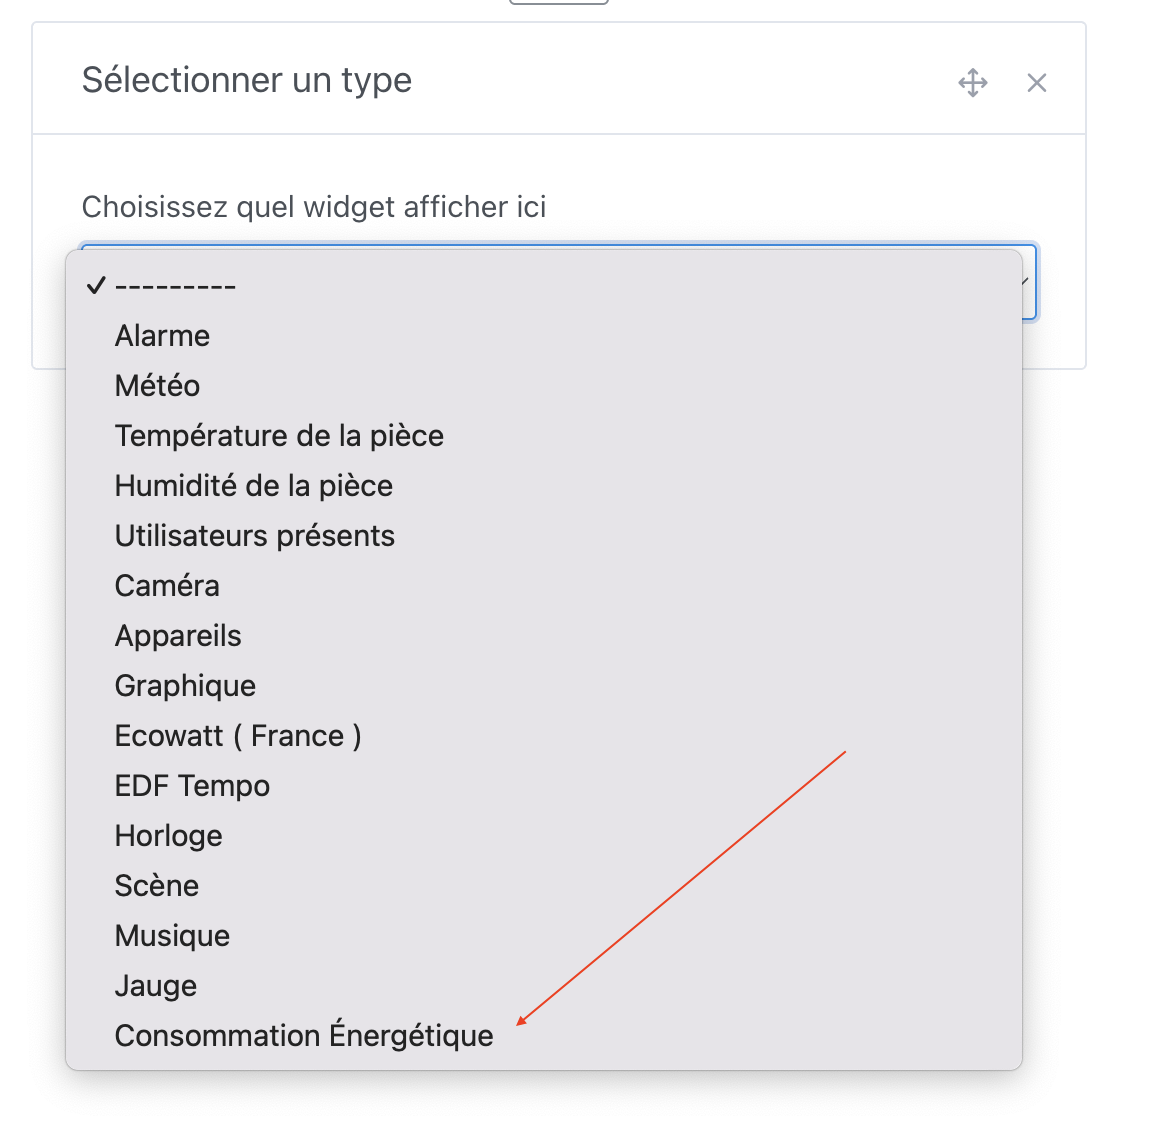Click the X close icon
The image size is (1152, 1136).
click(1037, 83)
